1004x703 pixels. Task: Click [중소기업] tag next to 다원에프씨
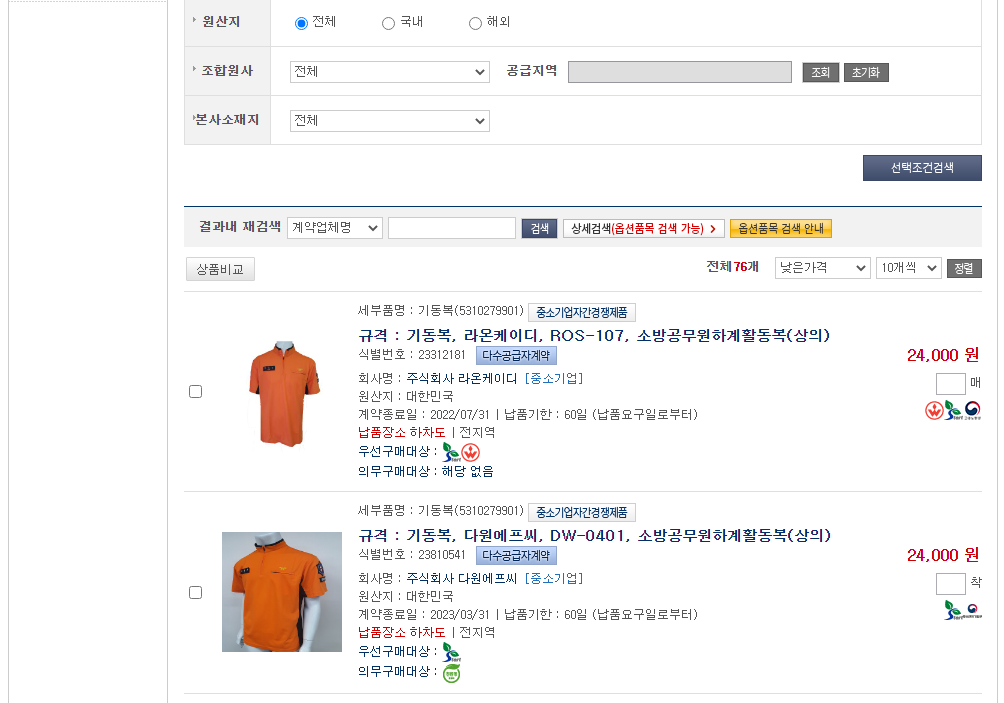pos(554,578)
